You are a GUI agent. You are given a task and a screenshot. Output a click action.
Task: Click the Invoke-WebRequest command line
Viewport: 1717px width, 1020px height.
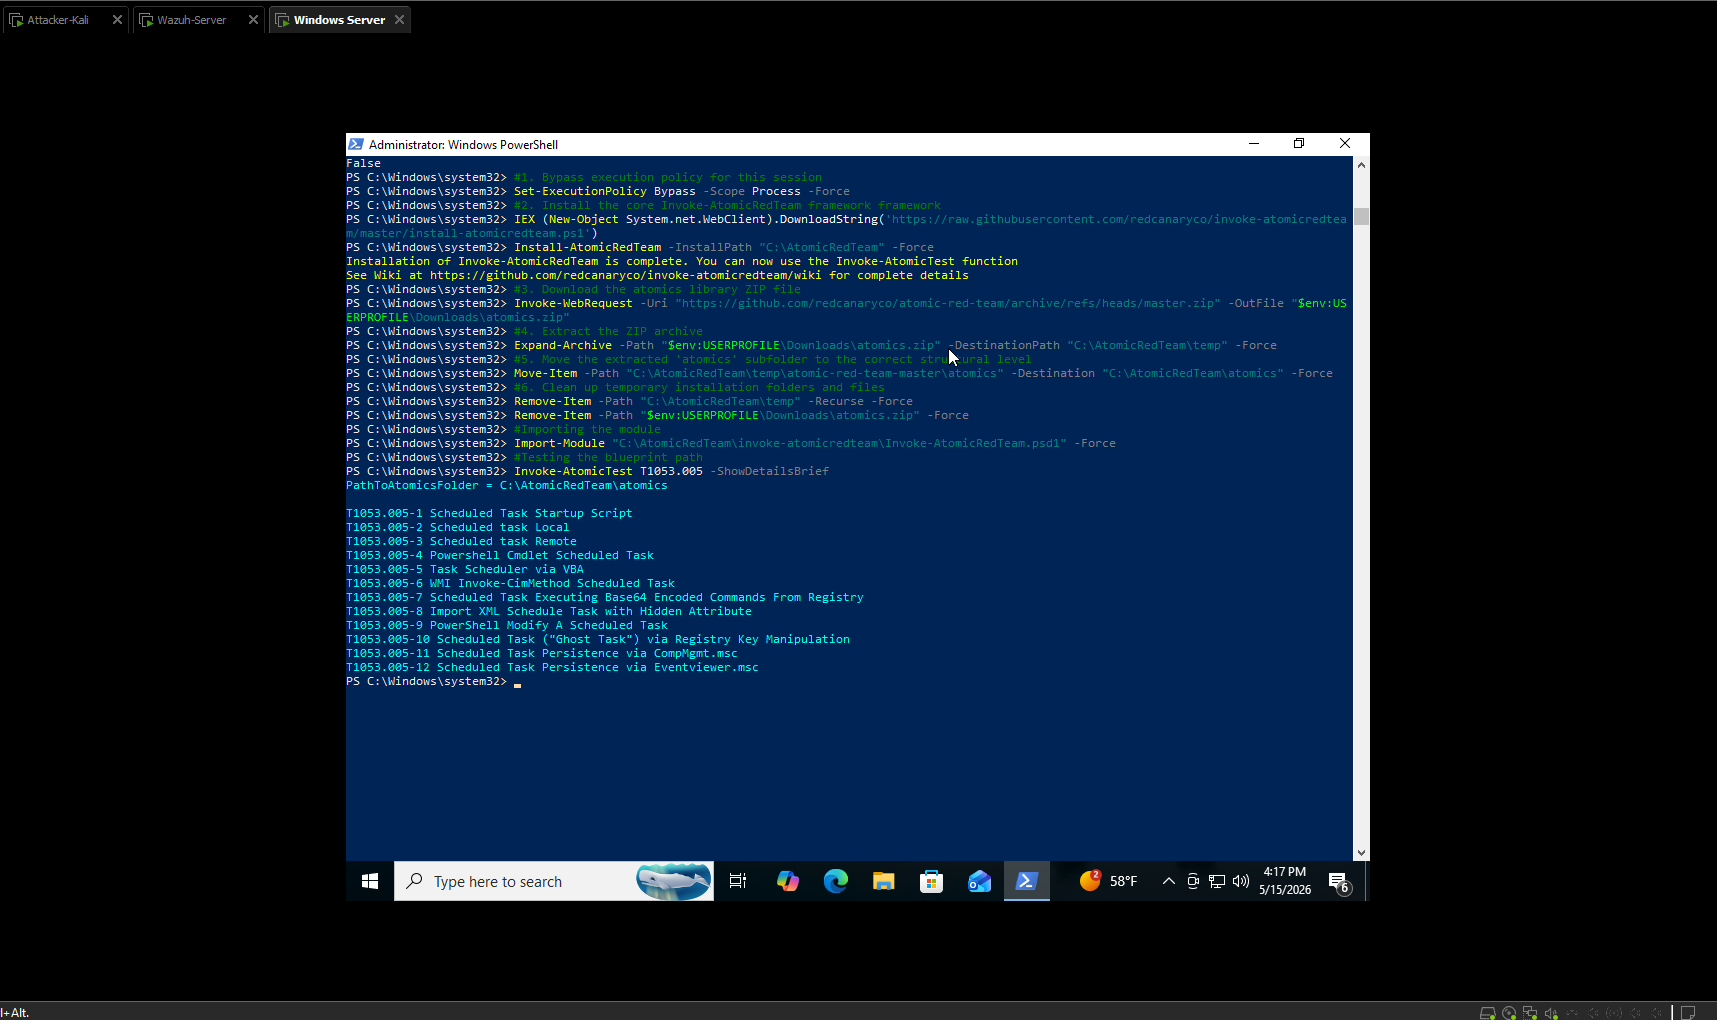click(847, 310)
